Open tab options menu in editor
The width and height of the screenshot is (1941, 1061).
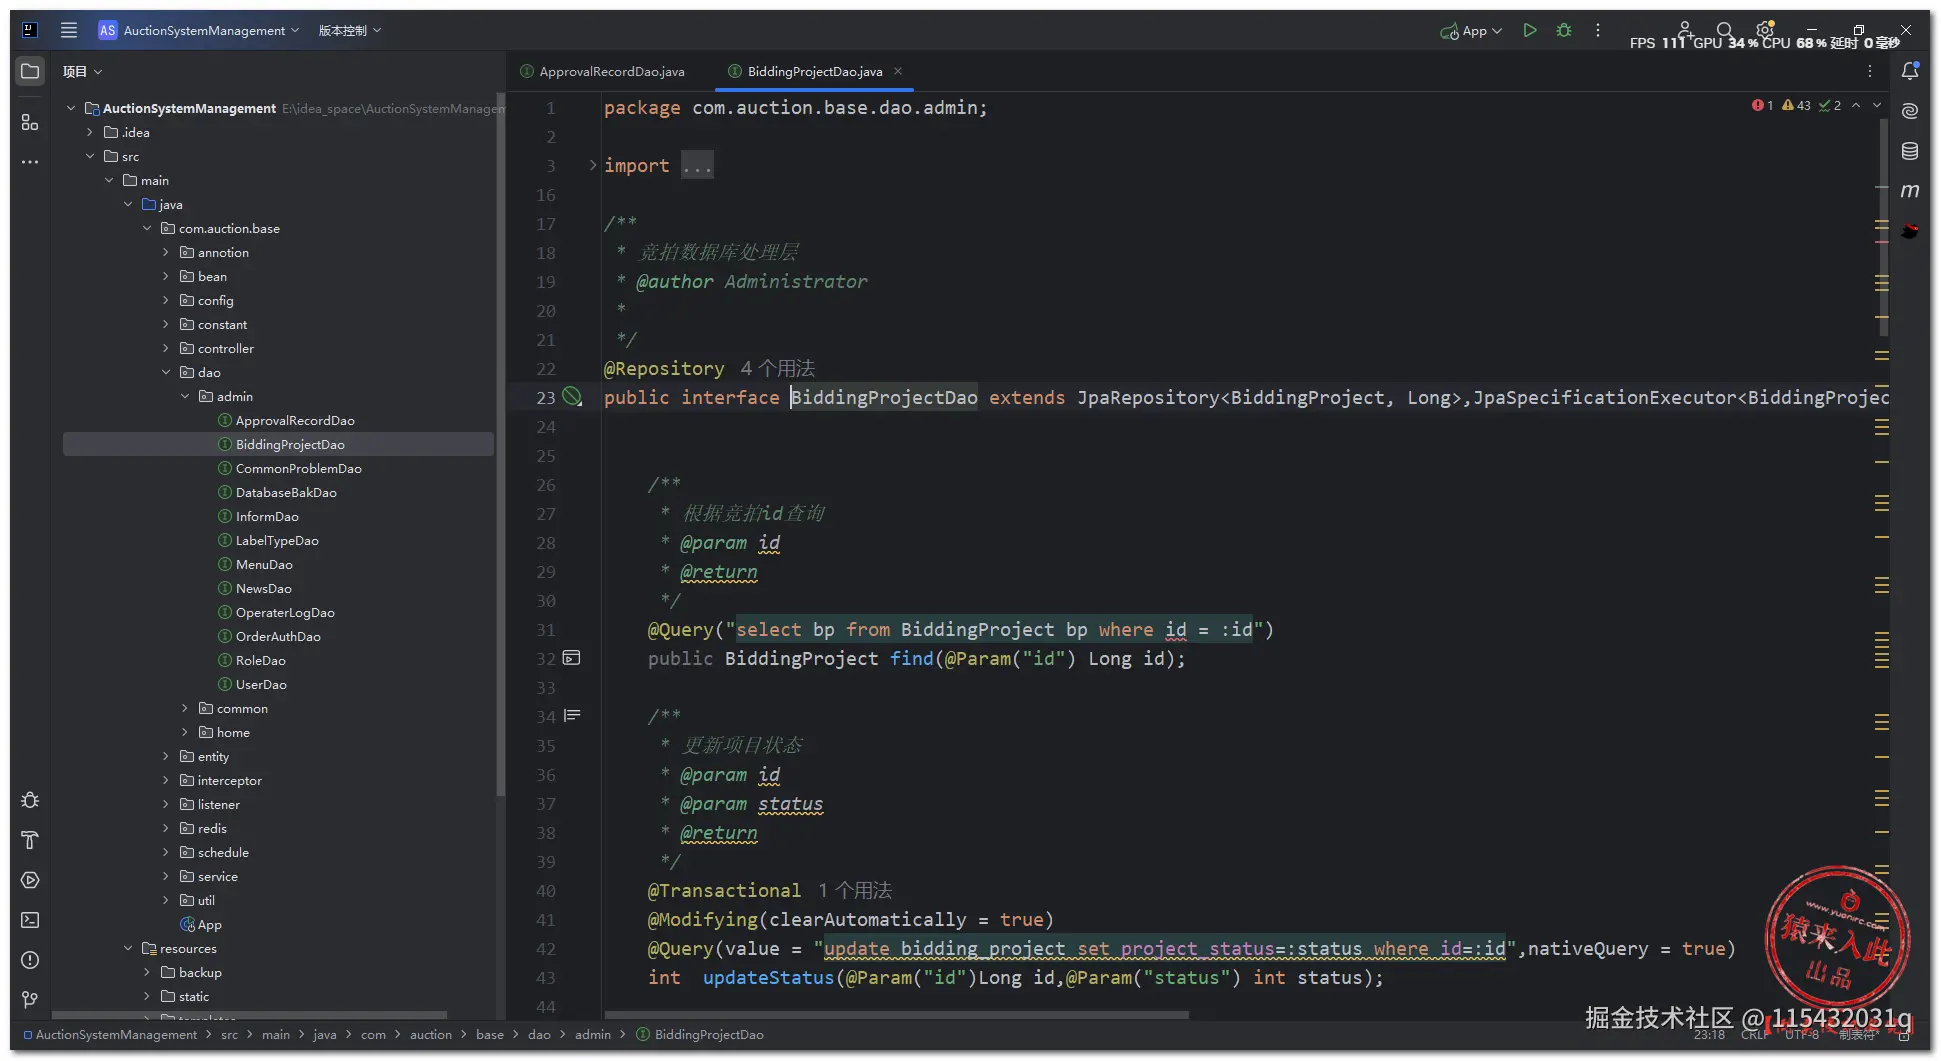click(x=1870, y=71)
